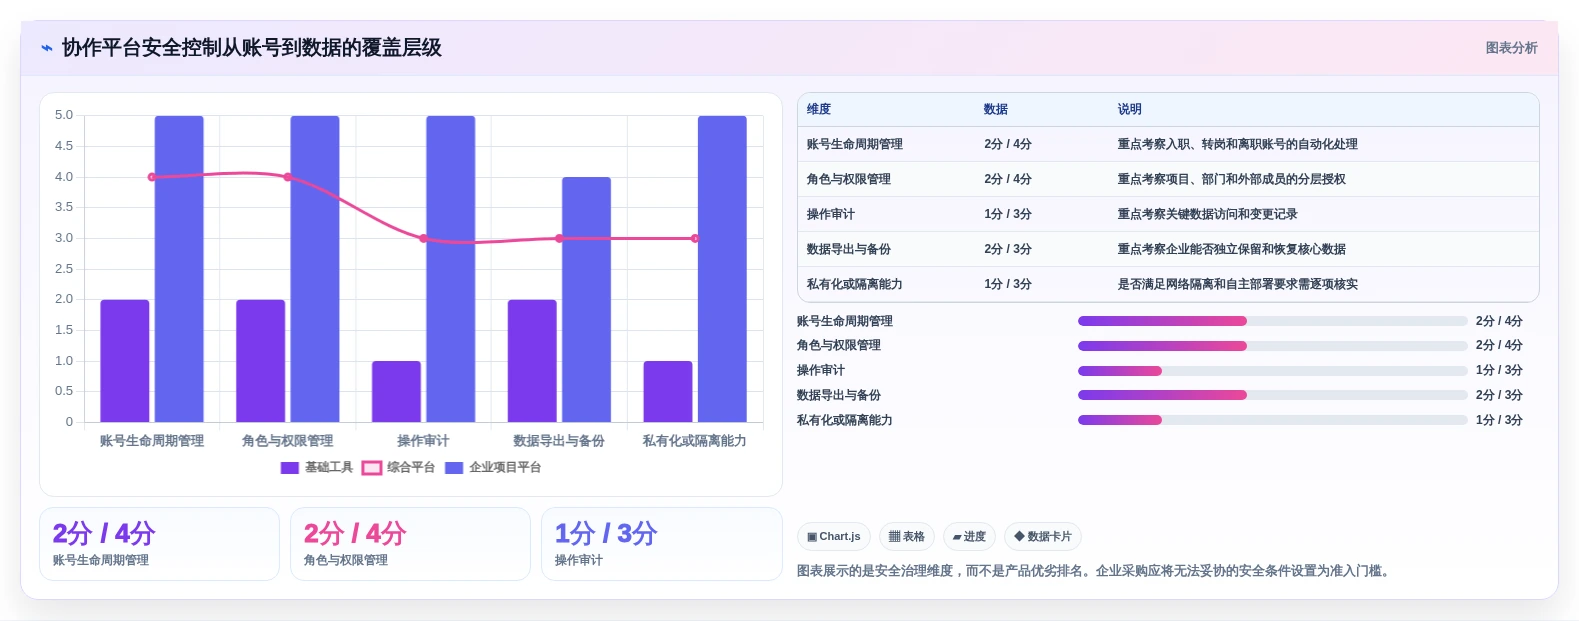Click the 表格 tag

pos(907,537)
